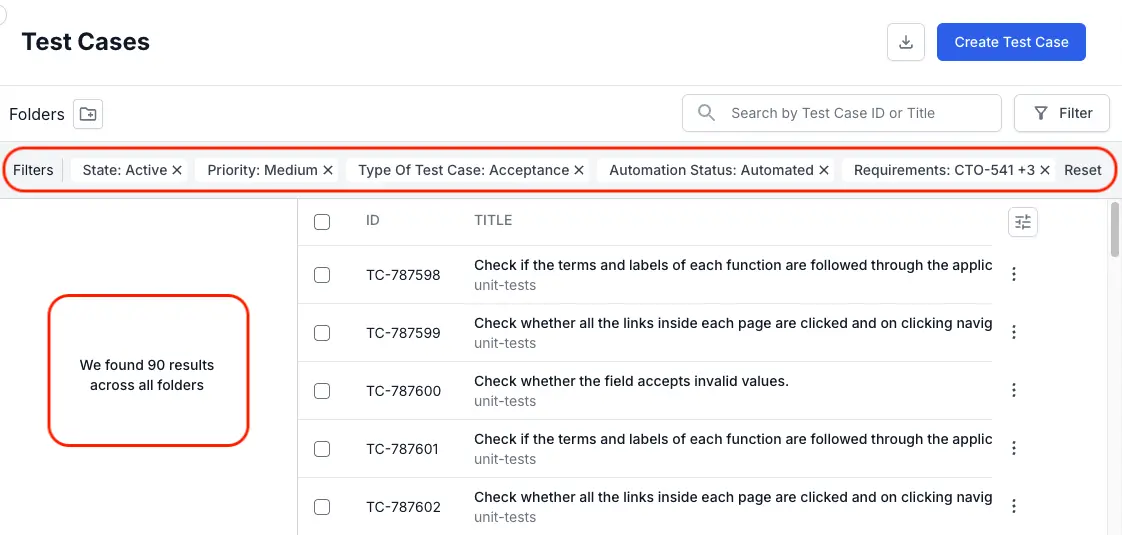Toggle the select-all checkbox in header
The image size is (1122, 535).
pyautogui.click(x=322, y=222)
